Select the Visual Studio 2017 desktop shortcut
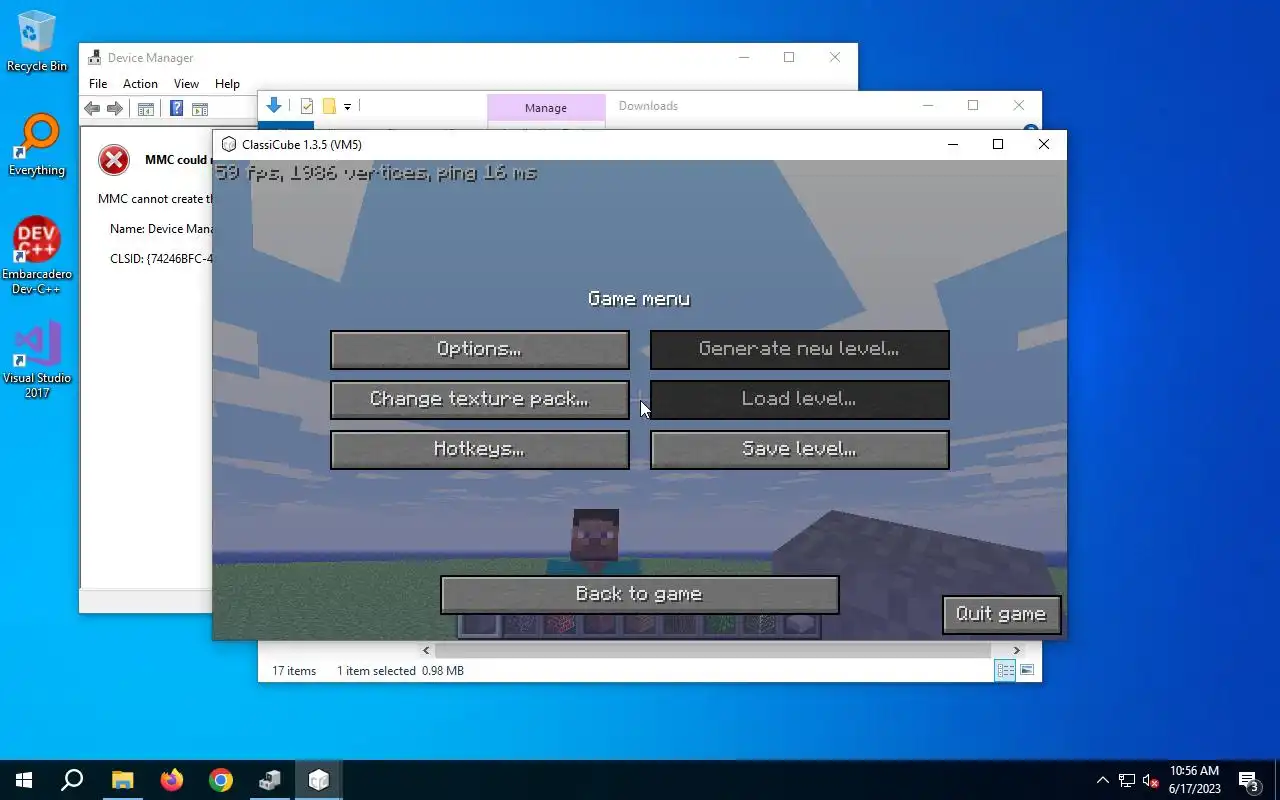Image resolution: width=1280 pixels, height=800 pixels. (x=37, y=360)
